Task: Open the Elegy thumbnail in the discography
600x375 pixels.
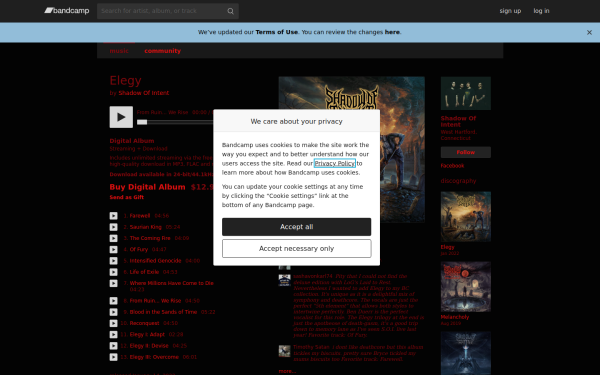Action: pyautogui.click(x=466, y=217)
